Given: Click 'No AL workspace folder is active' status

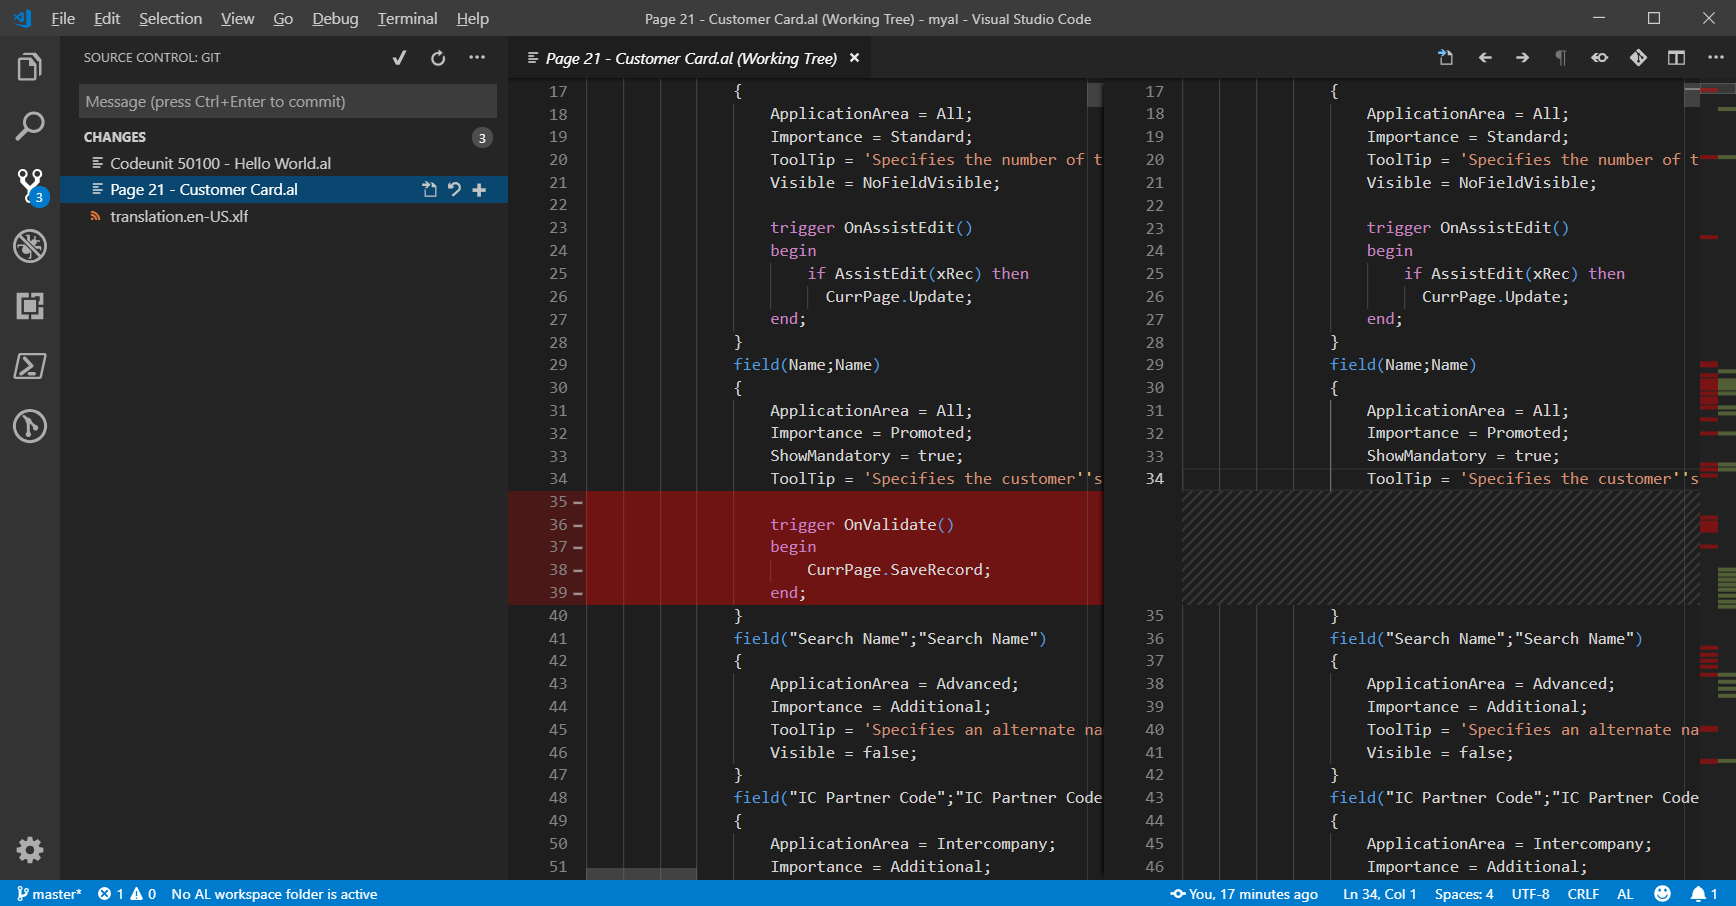Looking at the screenshot, I should [x=274, y=894].
